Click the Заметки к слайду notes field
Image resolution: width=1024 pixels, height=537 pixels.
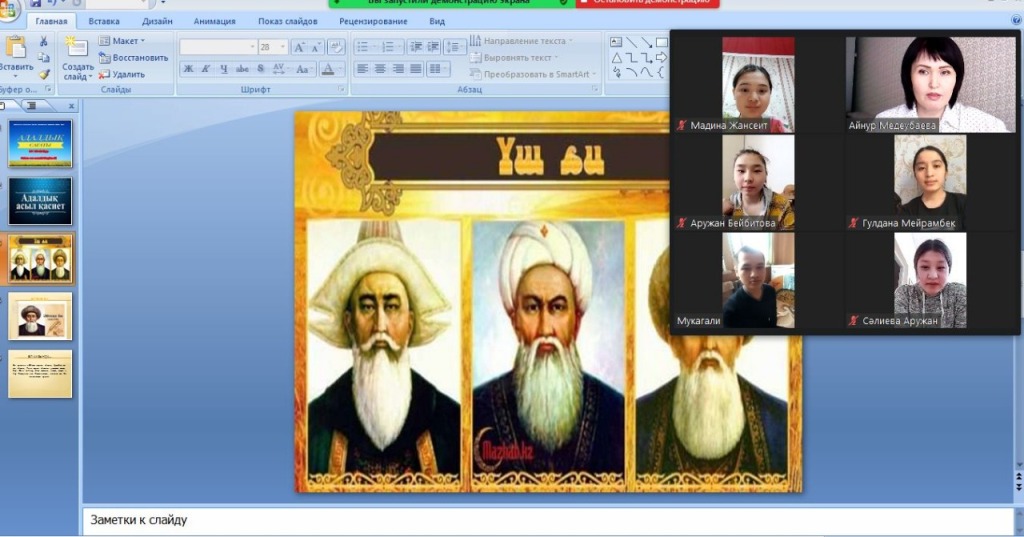548,521
